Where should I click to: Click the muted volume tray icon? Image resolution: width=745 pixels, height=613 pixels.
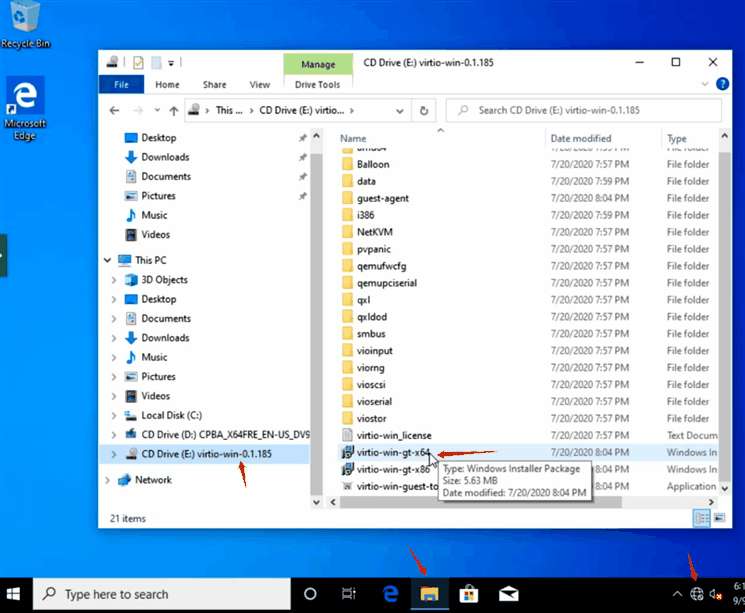[x=716, y=594]
